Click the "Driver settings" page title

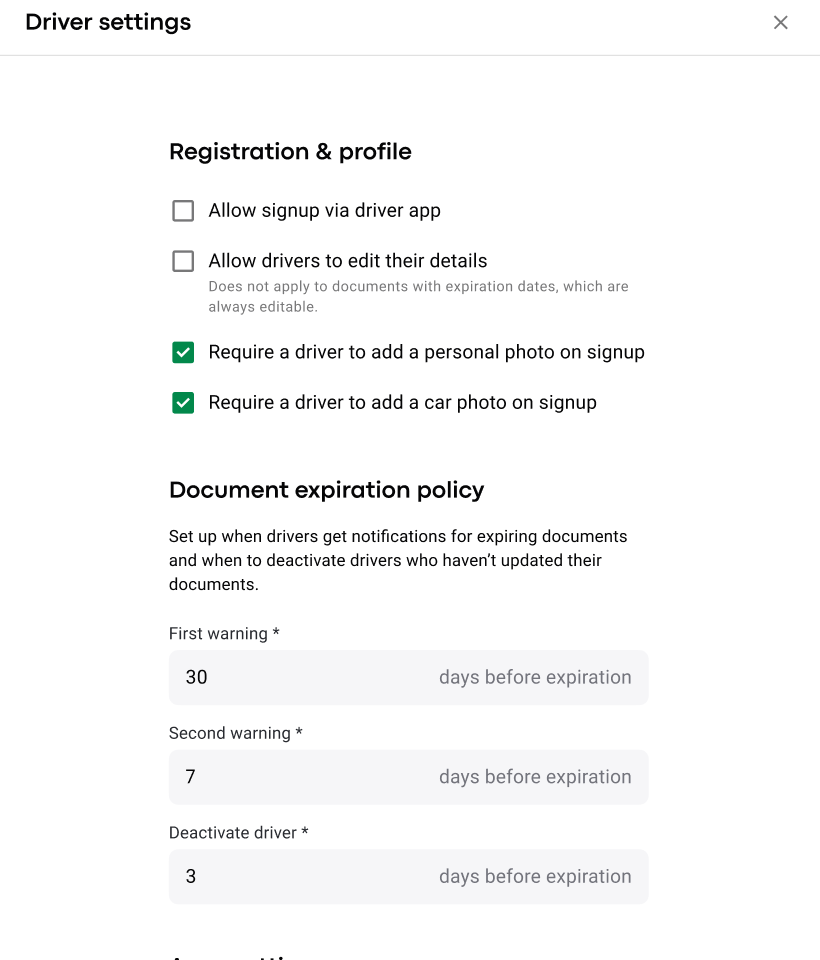(108, 22)
